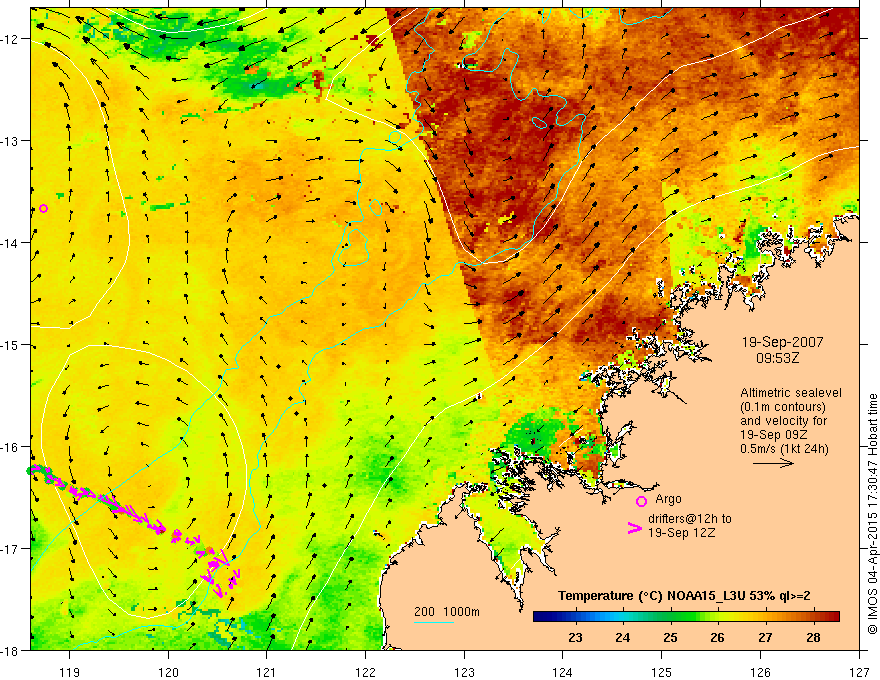Click the (0.1m contours) text
The height and width of the screenshot is (680, 880).
point(783,407)
